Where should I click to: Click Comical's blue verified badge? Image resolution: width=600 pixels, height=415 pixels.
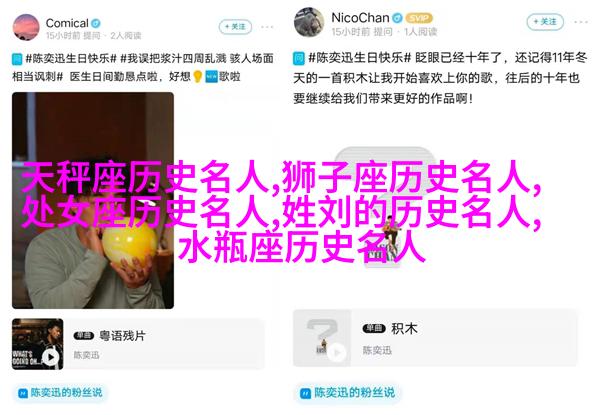pyautogui.click(x=96, y=24)
